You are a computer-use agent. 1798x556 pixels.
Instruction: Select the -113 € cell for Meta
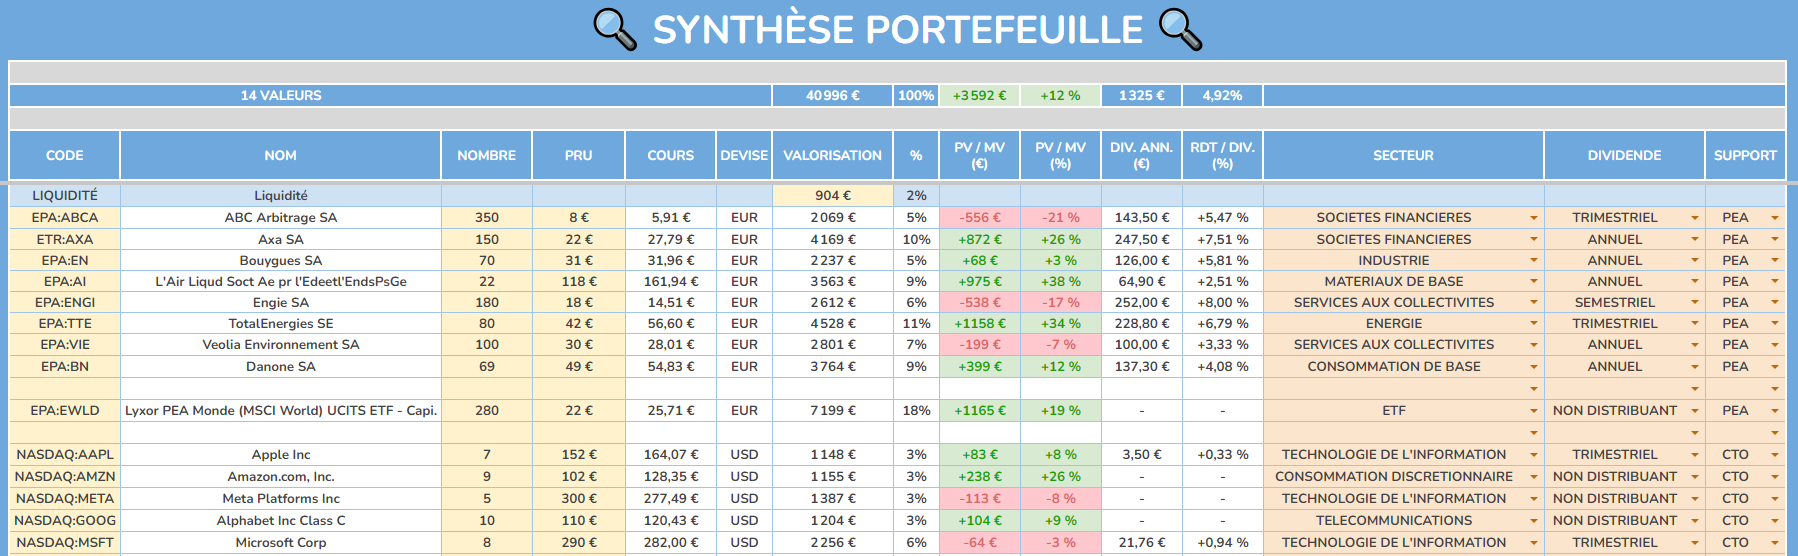(x=980, y=499)
